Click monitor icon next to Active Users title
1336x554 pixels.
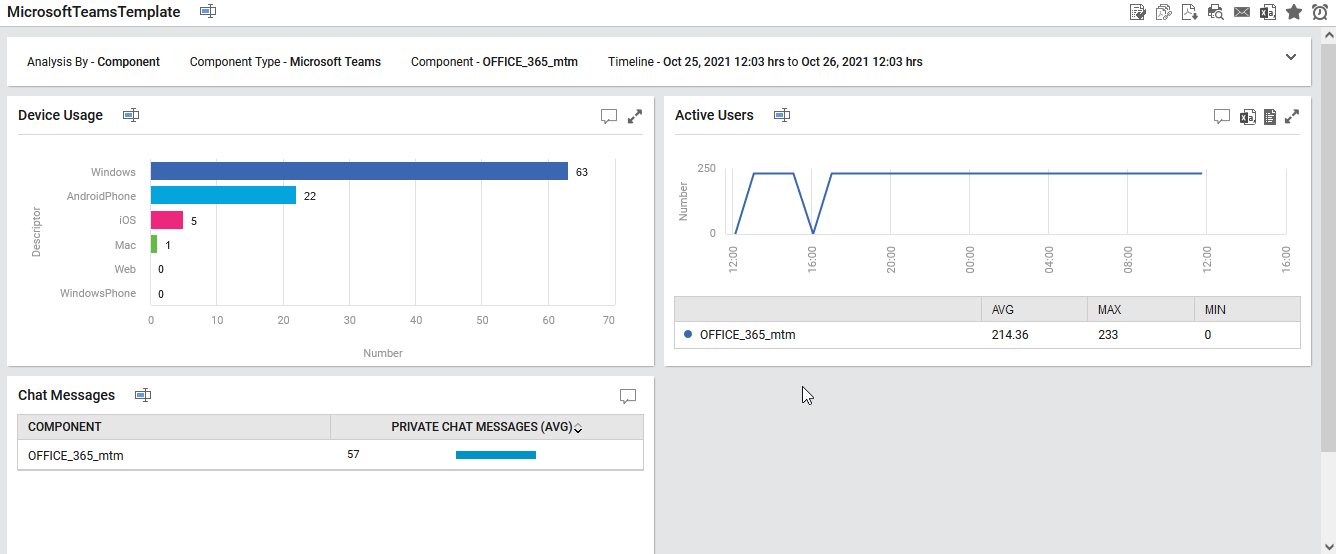tap(782, 115)
